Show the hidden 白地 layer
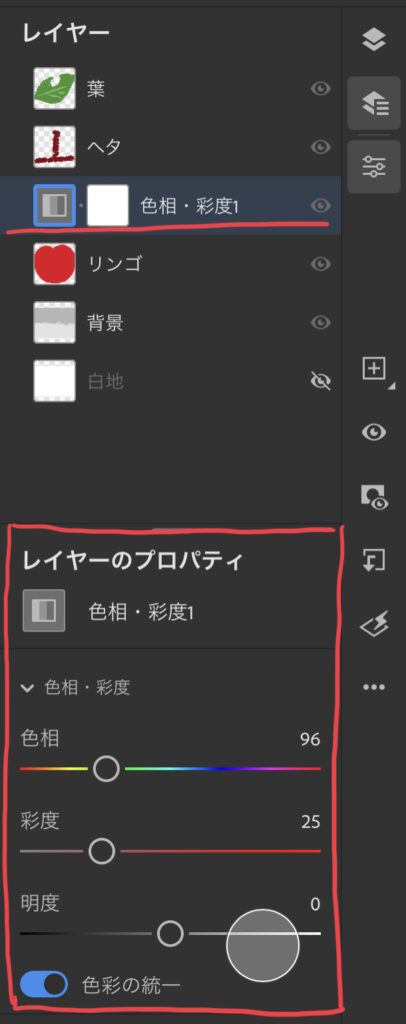This screenshot has width=406, height=1024. pos(320,381)
